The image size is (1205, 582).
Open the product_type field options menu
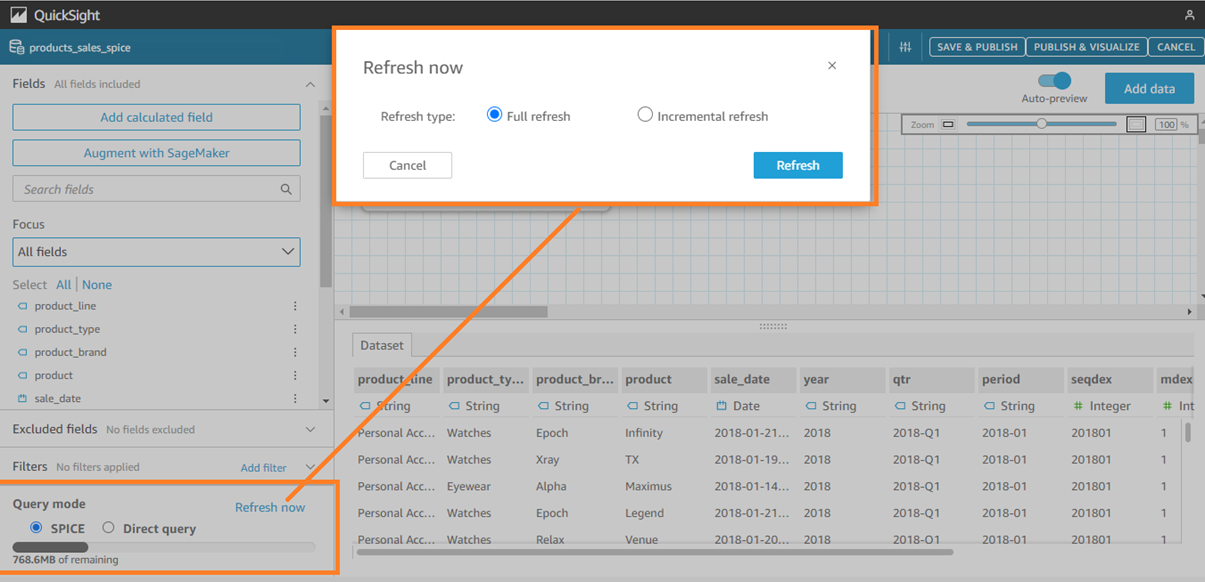295,329
